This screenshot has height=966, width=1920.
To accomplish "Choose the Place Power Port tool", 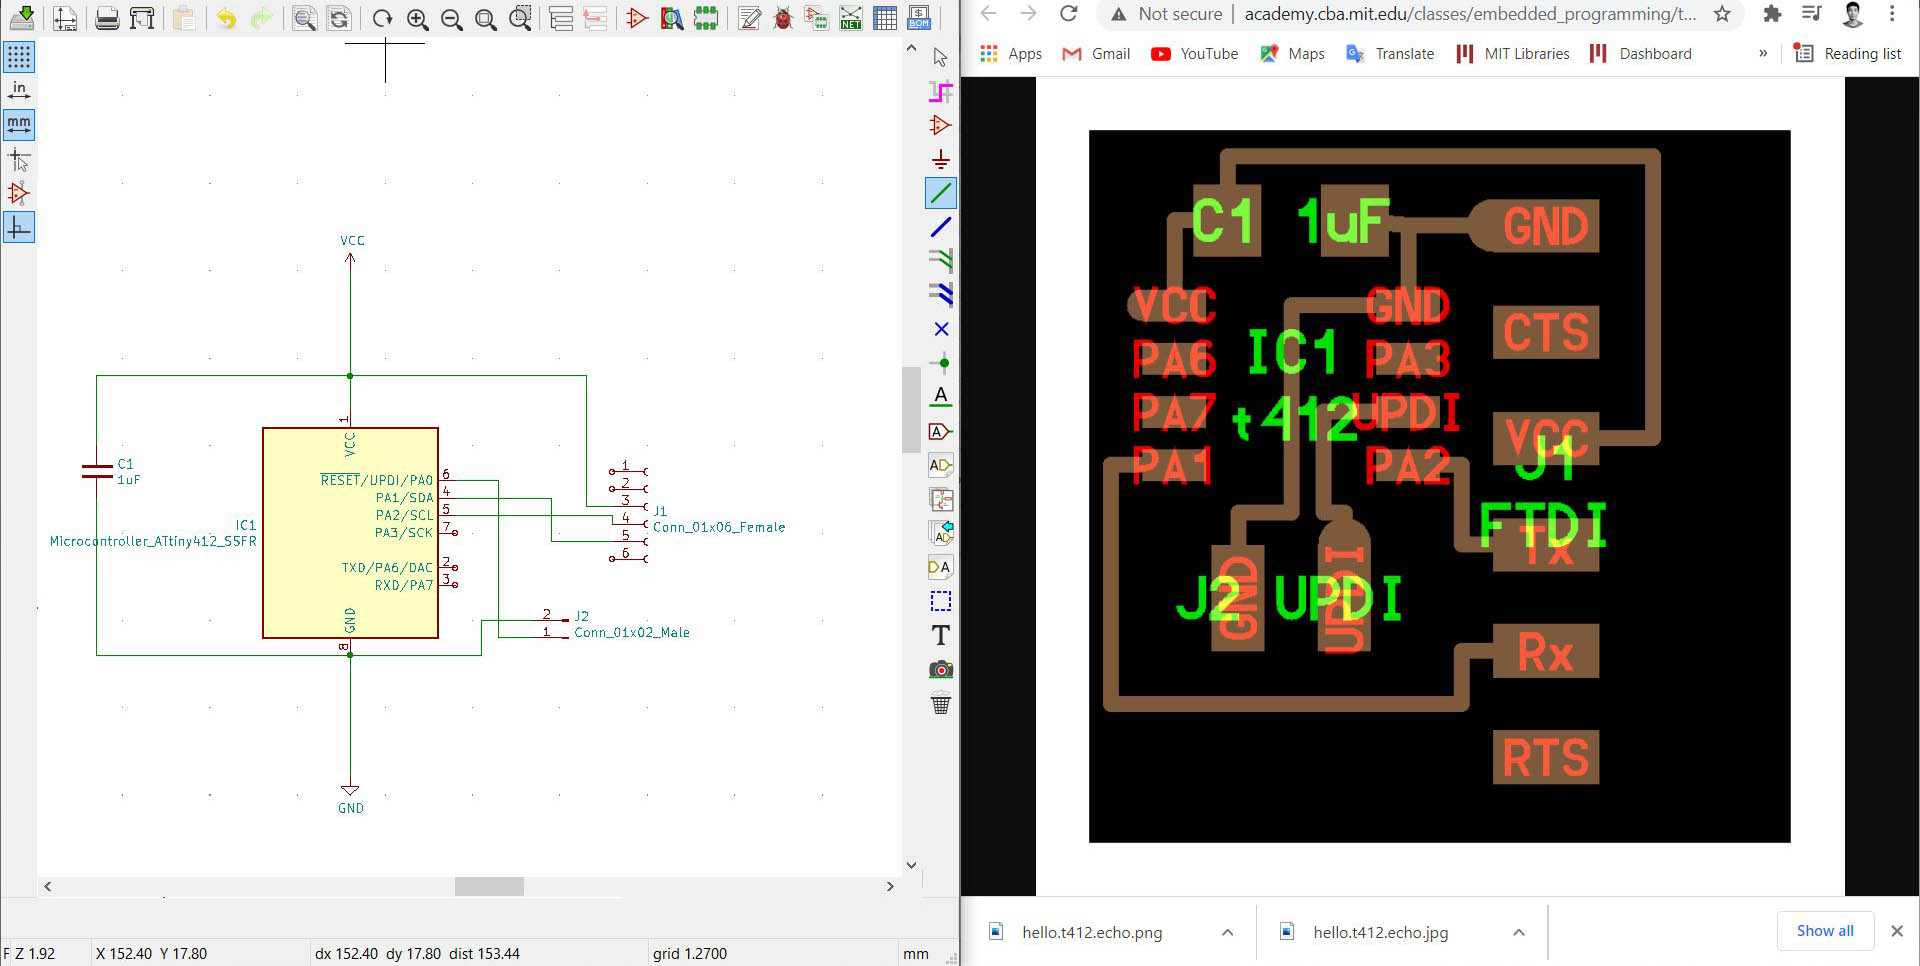I will (x=941, y=159).
